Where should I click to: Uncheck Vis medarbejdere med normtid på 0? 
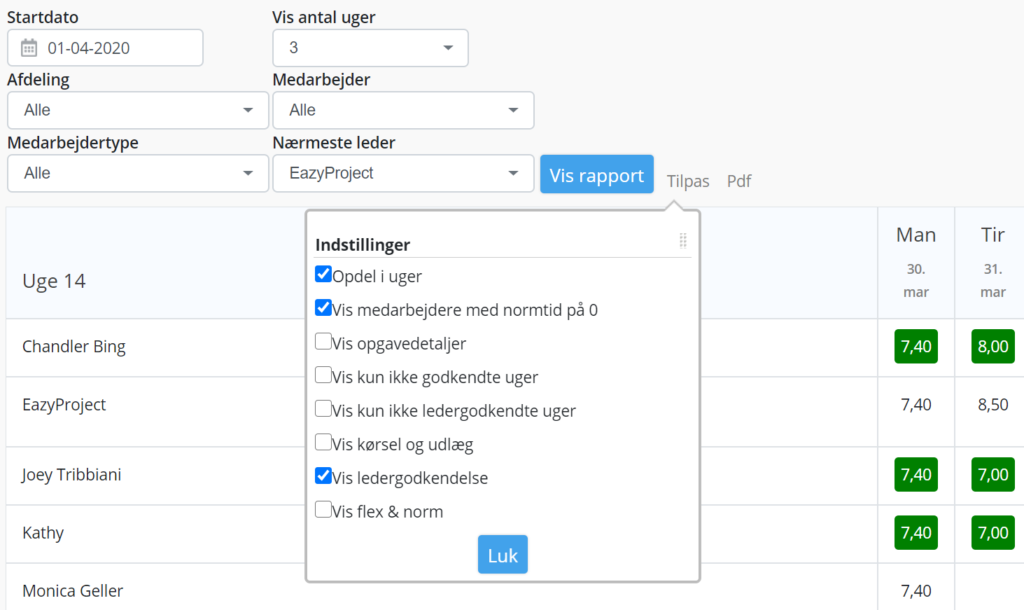point(323,309)
